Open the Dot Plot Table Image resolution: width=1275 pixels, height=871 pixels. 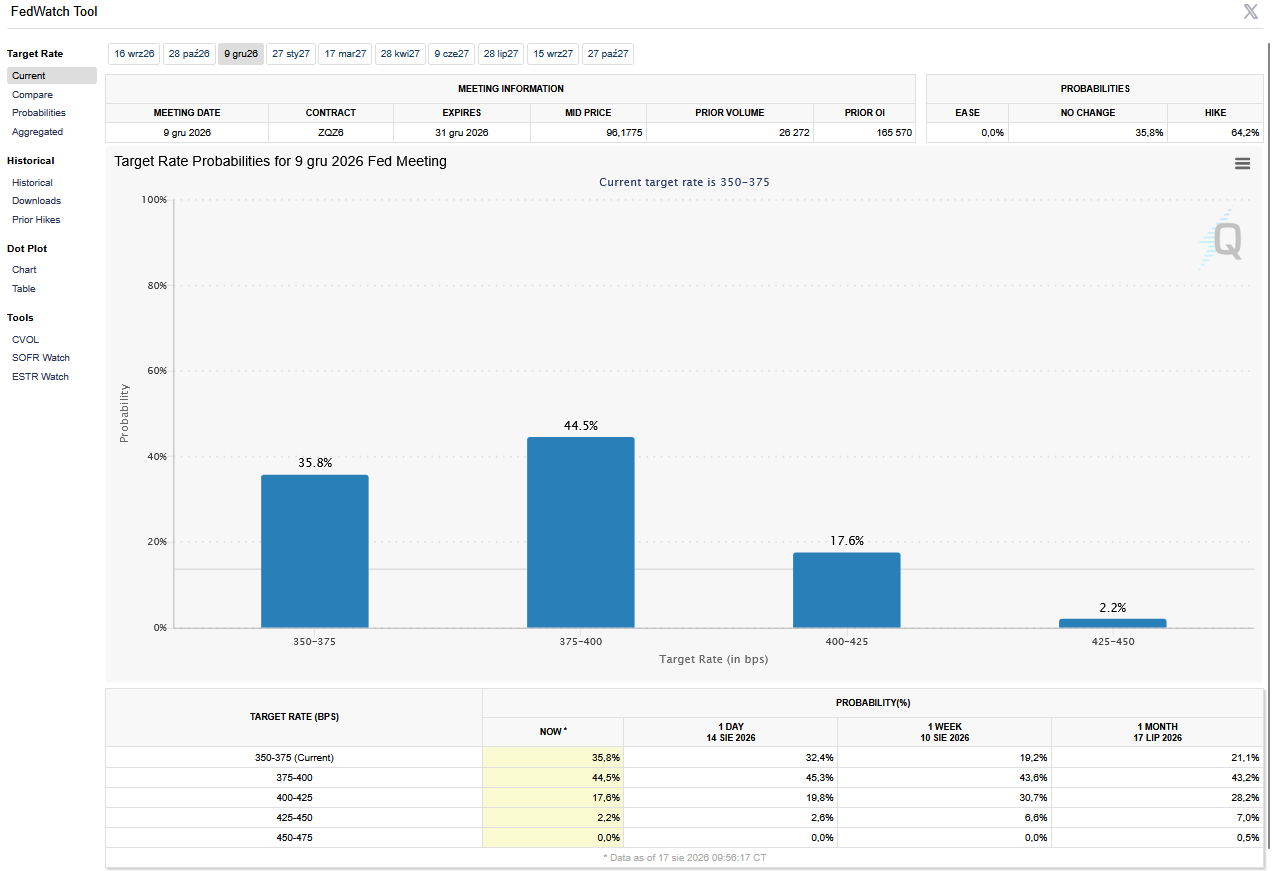click(x=24, y=289)
